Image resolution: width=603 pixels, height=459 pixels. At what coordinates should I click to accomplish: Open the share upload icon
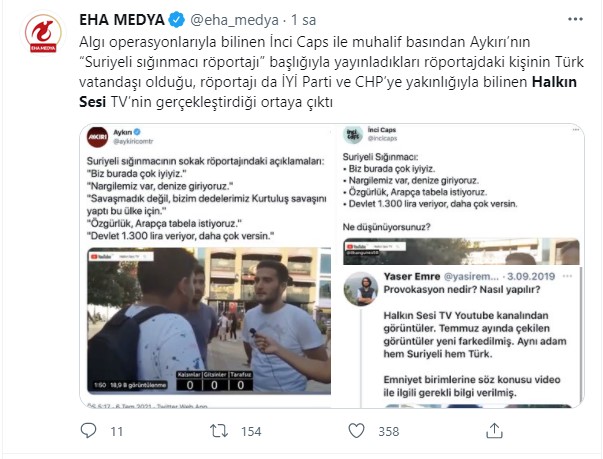pos(494,431)
